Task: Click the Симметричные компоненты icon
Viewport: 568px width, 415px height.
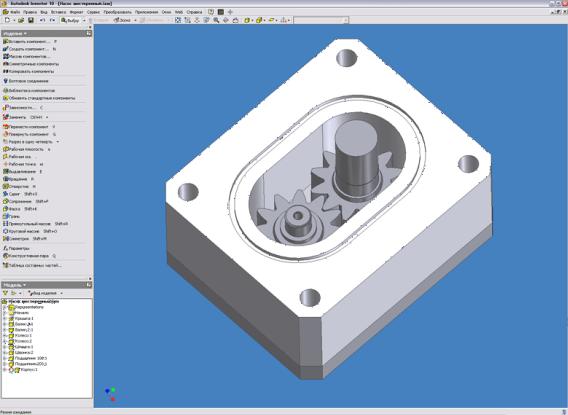Action: coord(5,64)
